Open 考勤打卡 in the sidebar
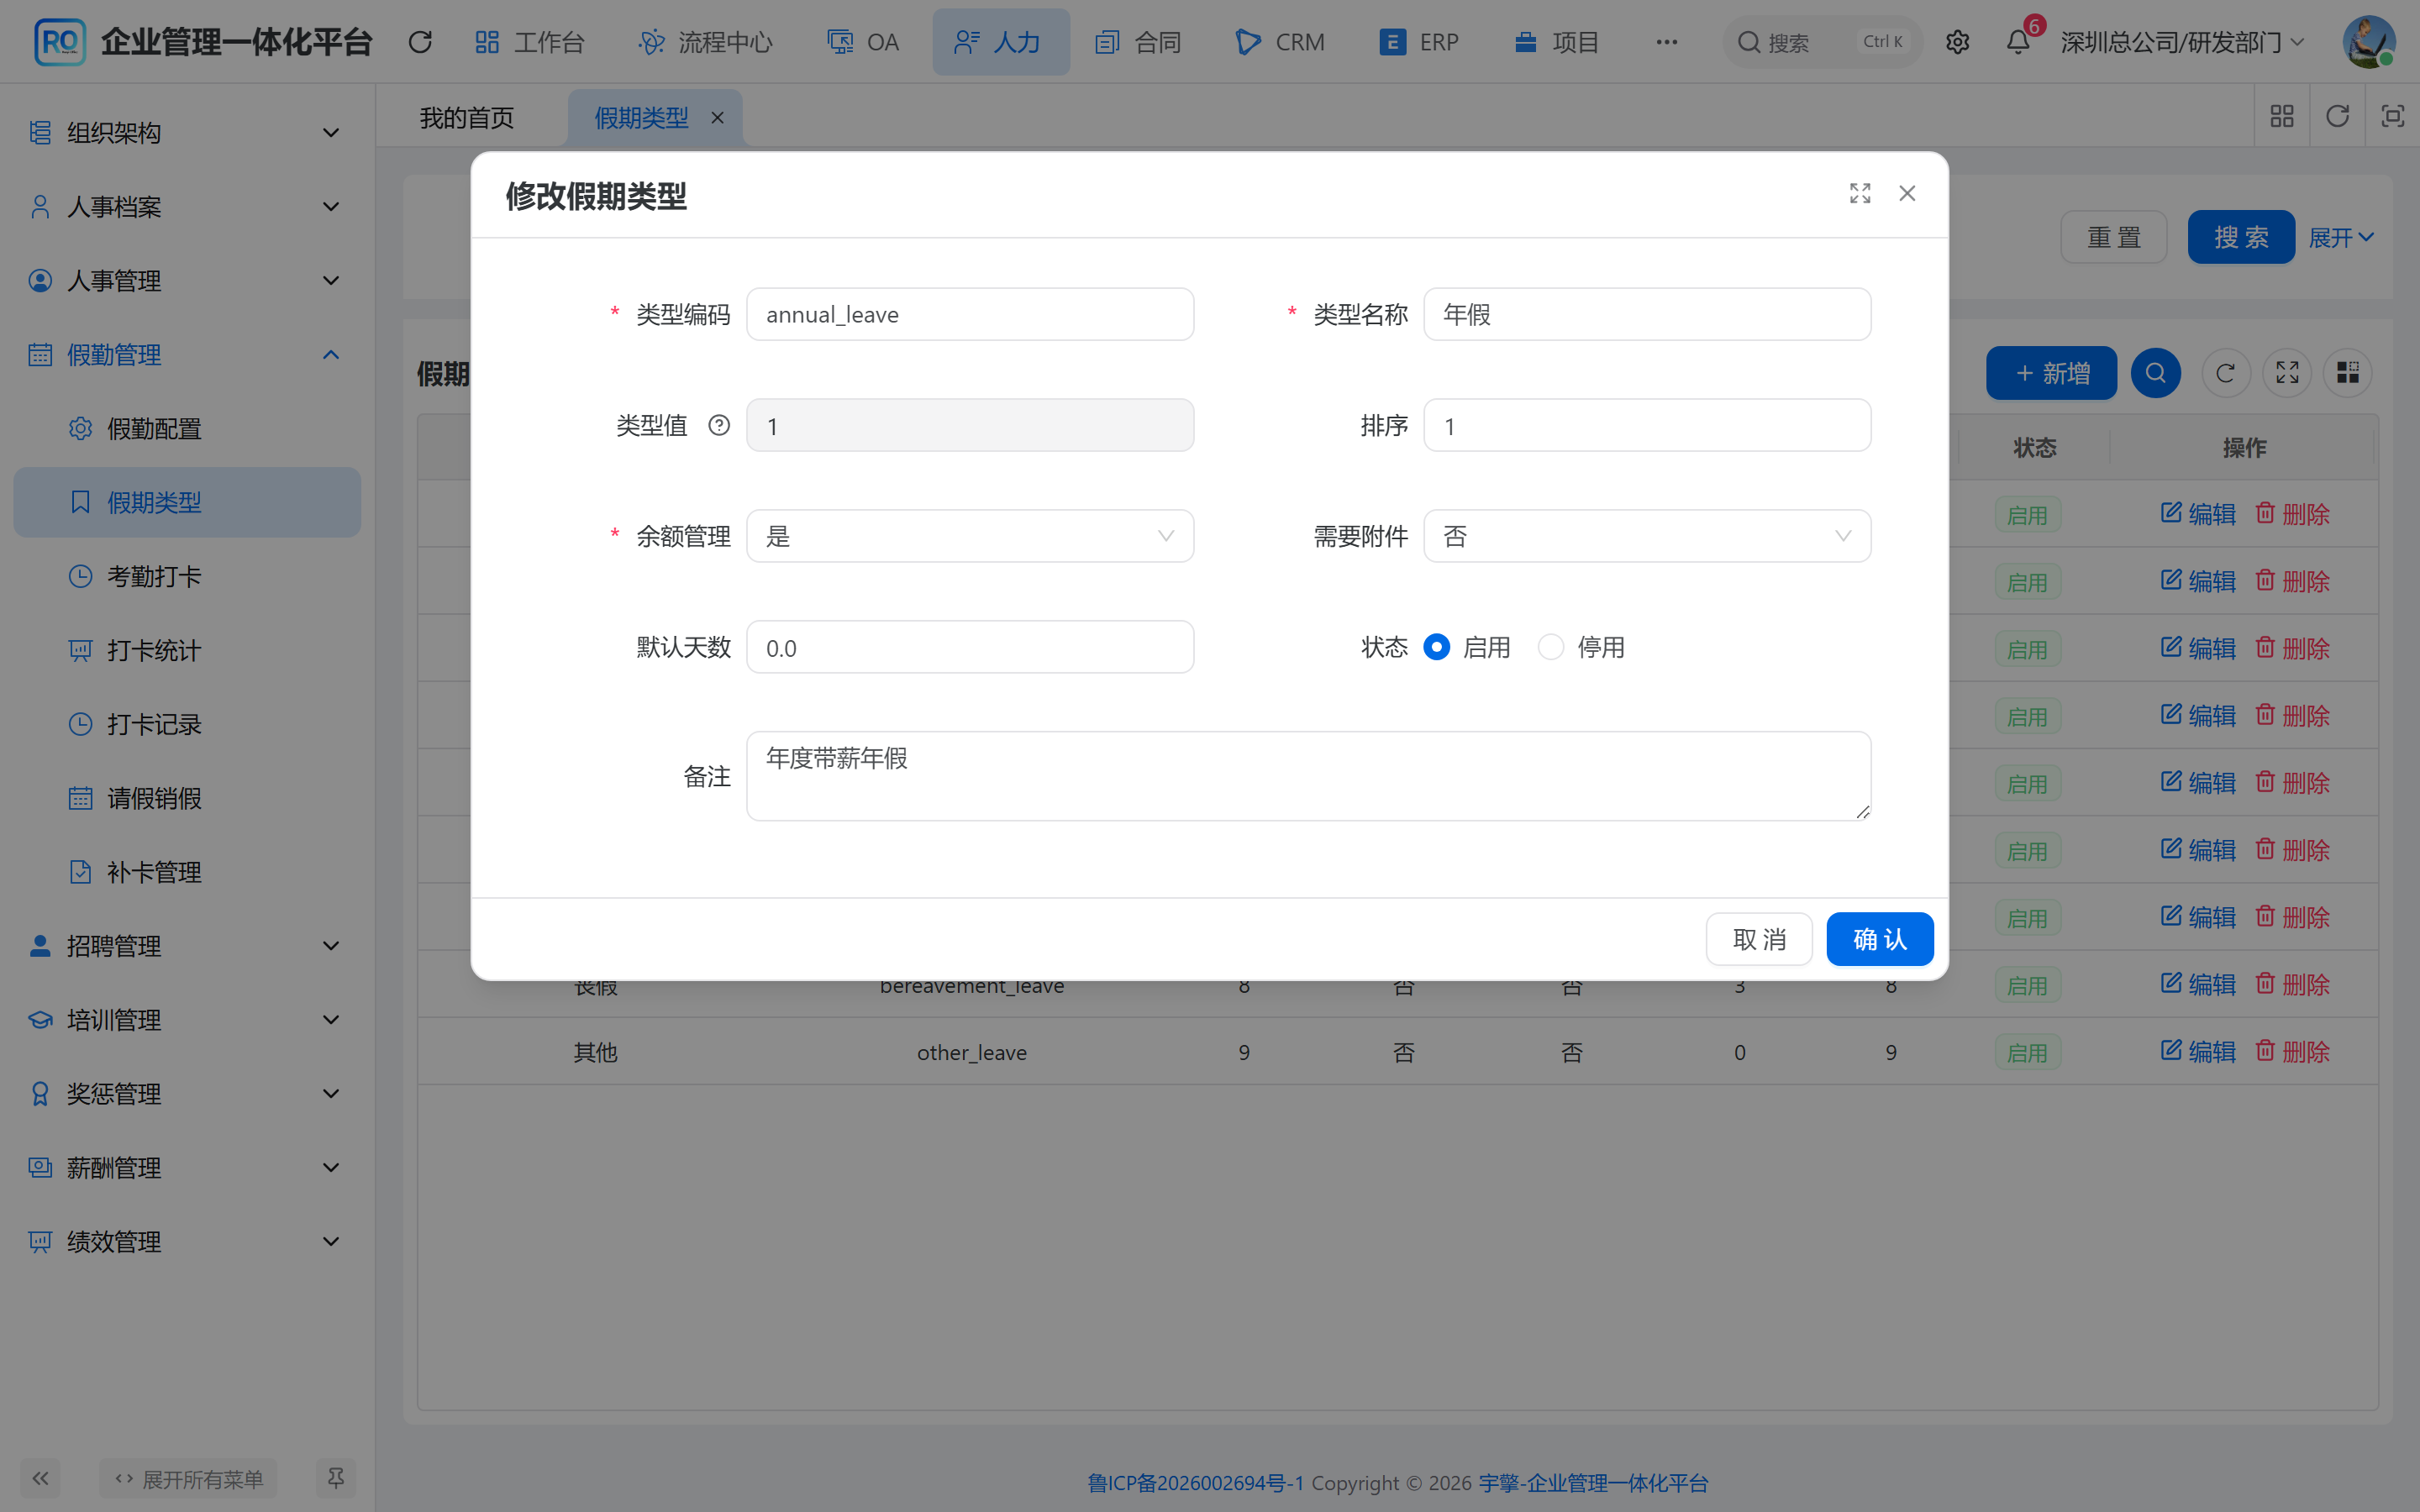2420x1512 pixels. click(187, 577)
